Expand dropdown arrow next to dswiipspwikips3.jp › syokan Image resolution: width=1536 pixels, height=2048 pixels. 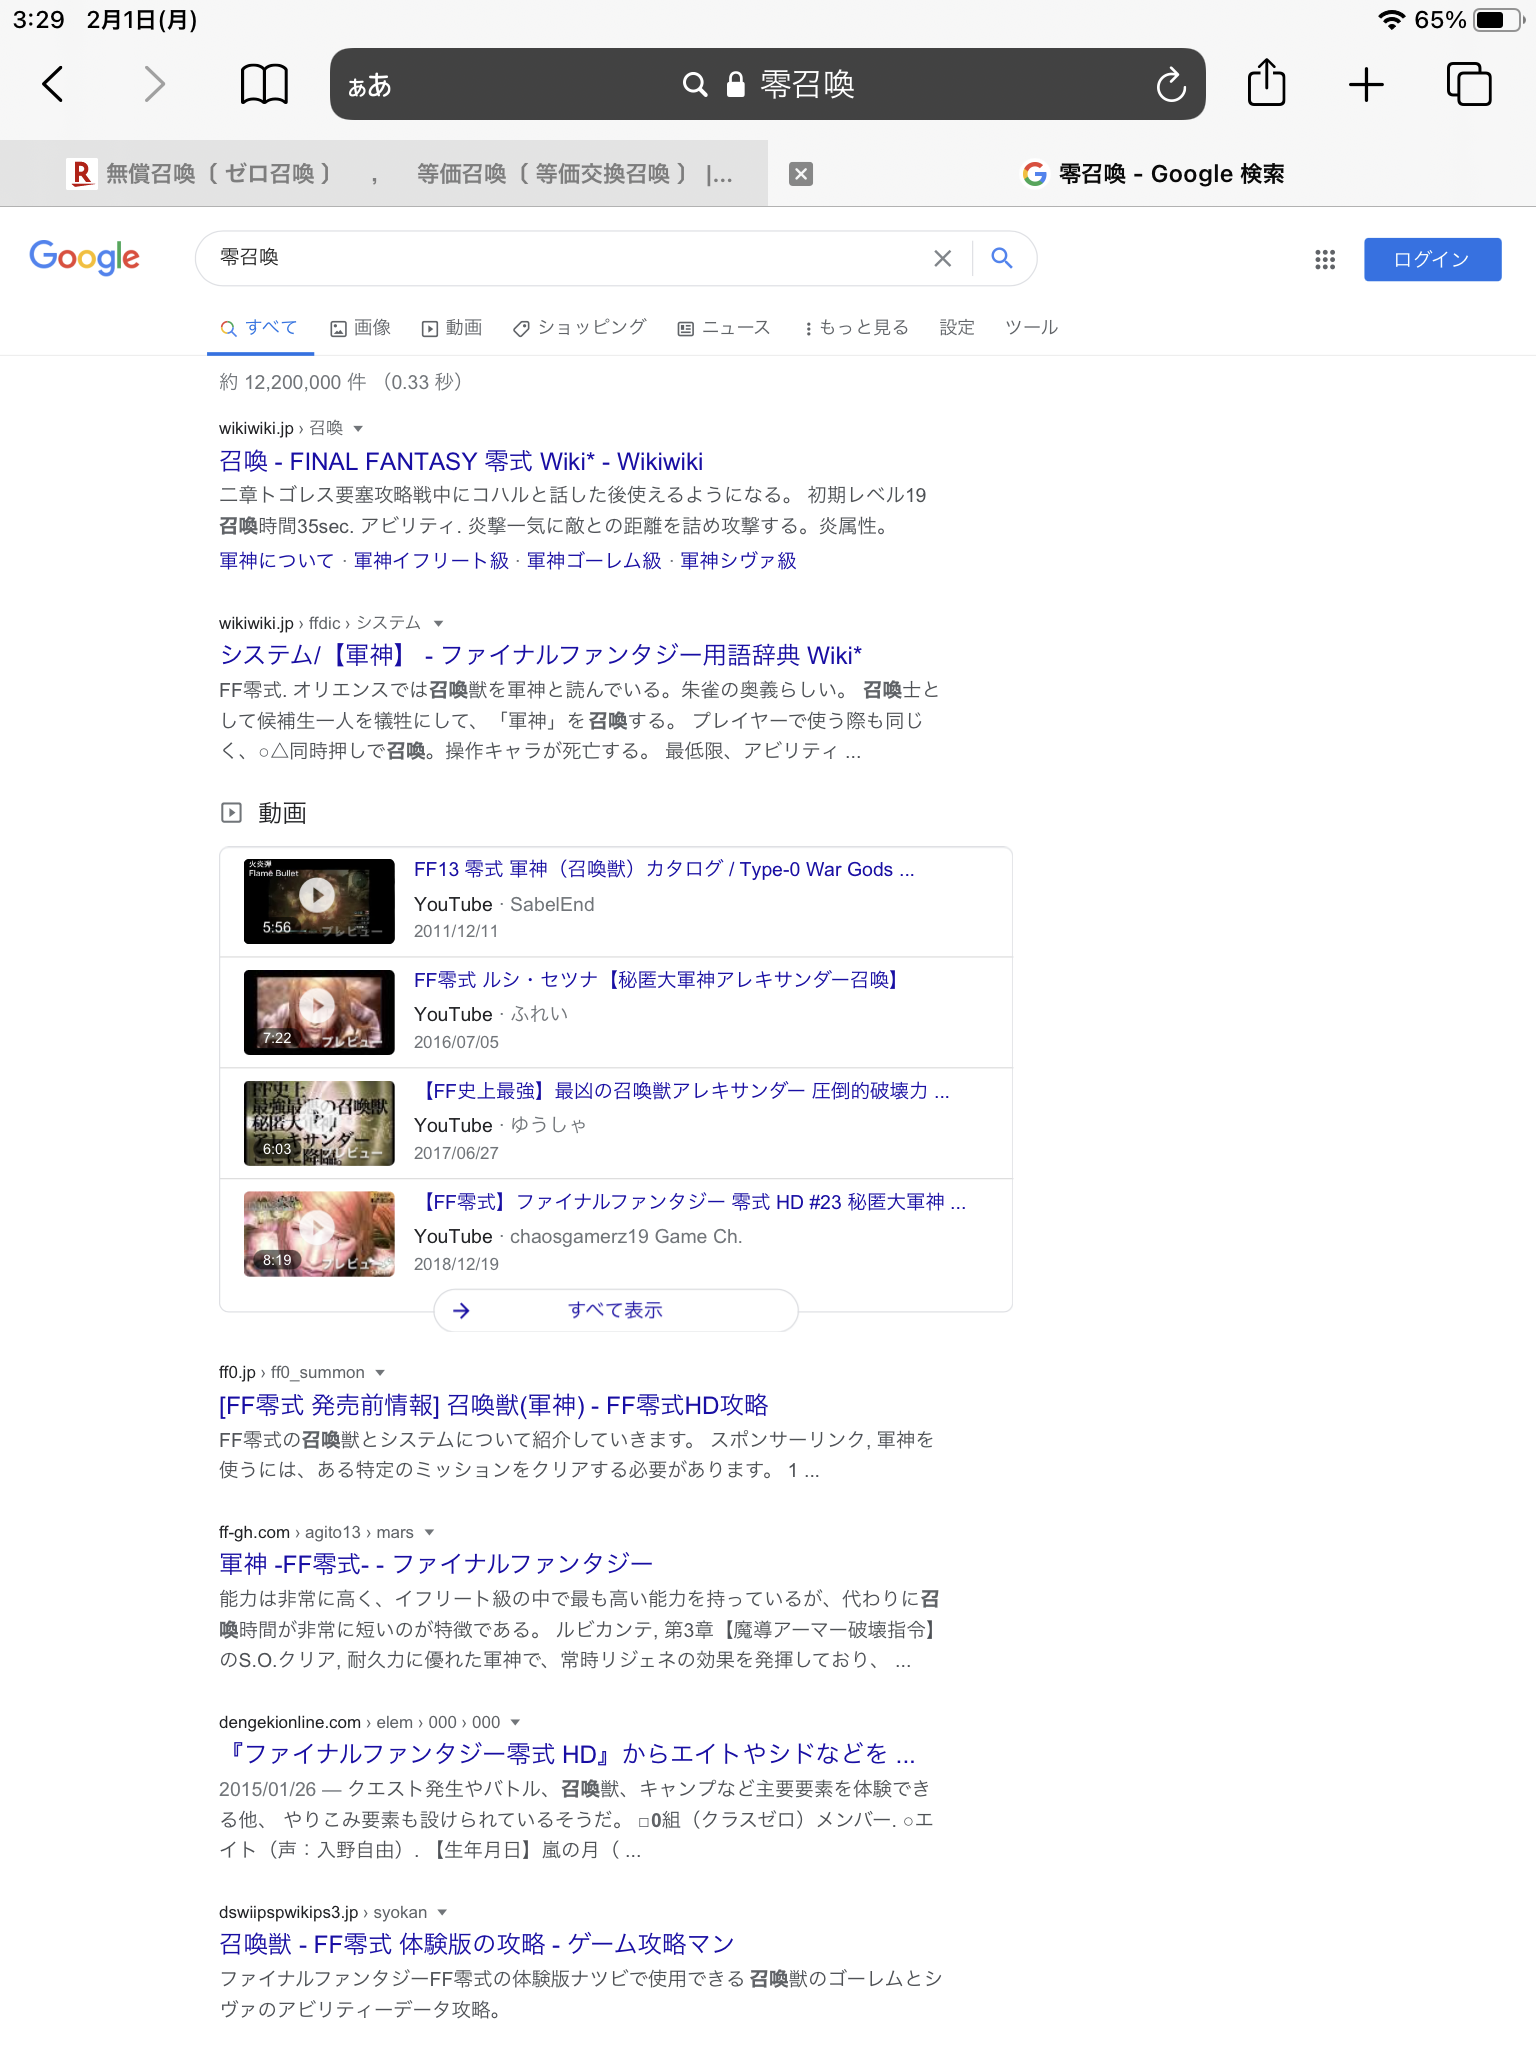[x=442, y=1913]
